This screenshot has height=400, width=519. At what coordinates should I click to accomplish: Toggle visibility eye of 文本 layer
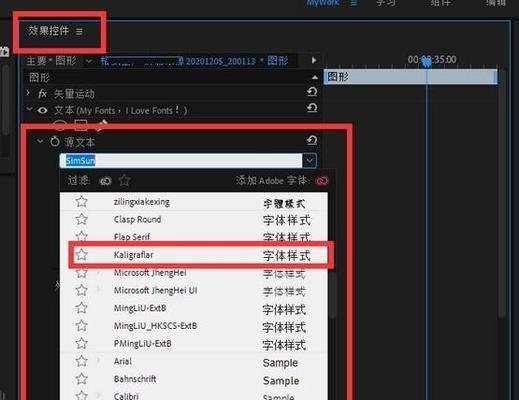(42, 110)
